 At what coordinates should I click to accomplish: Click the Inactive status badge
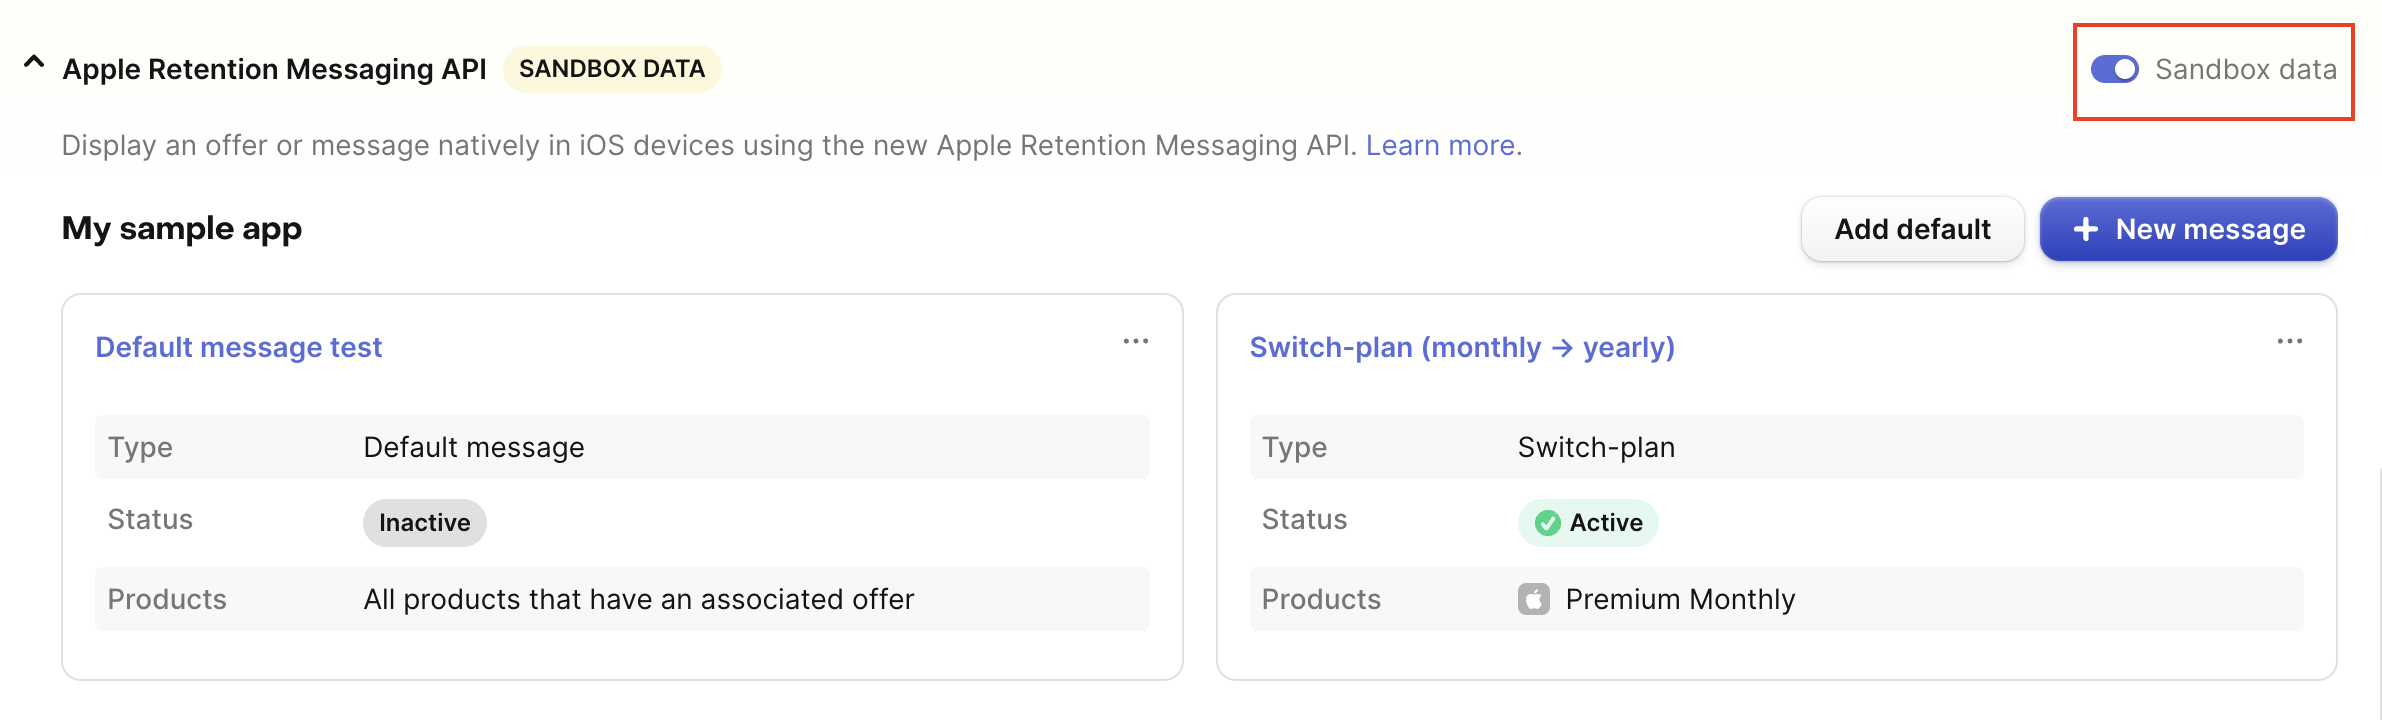(x=424, y=523)
